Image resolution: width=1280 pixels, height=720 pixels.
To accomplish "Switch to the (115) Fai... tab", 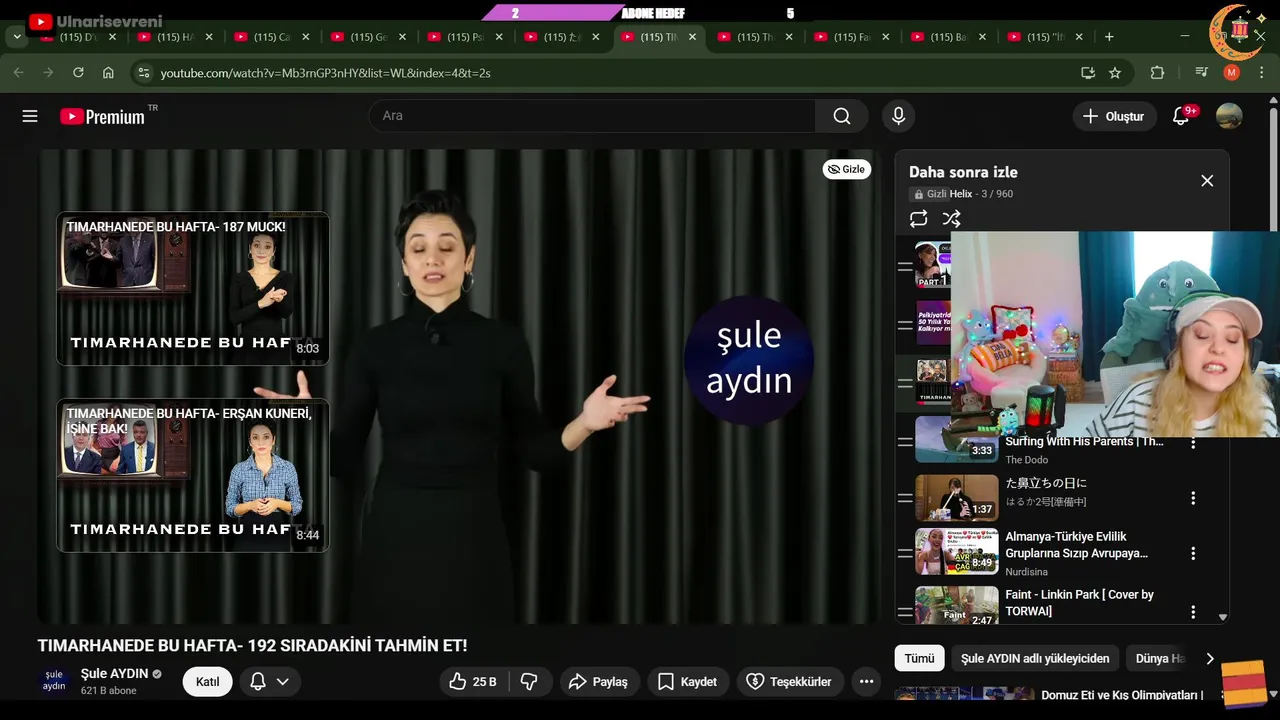I will pyautogui.click(x=852, y=37).
